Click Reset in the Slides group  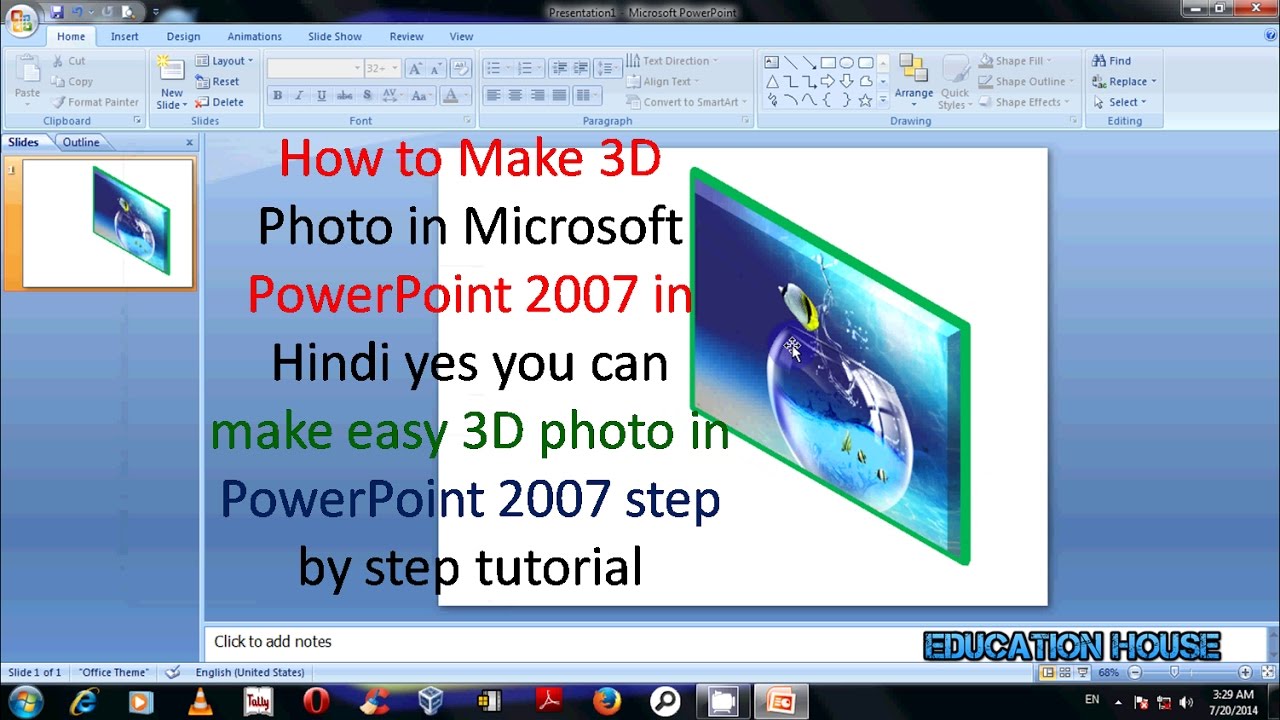(x=218, y=81)
